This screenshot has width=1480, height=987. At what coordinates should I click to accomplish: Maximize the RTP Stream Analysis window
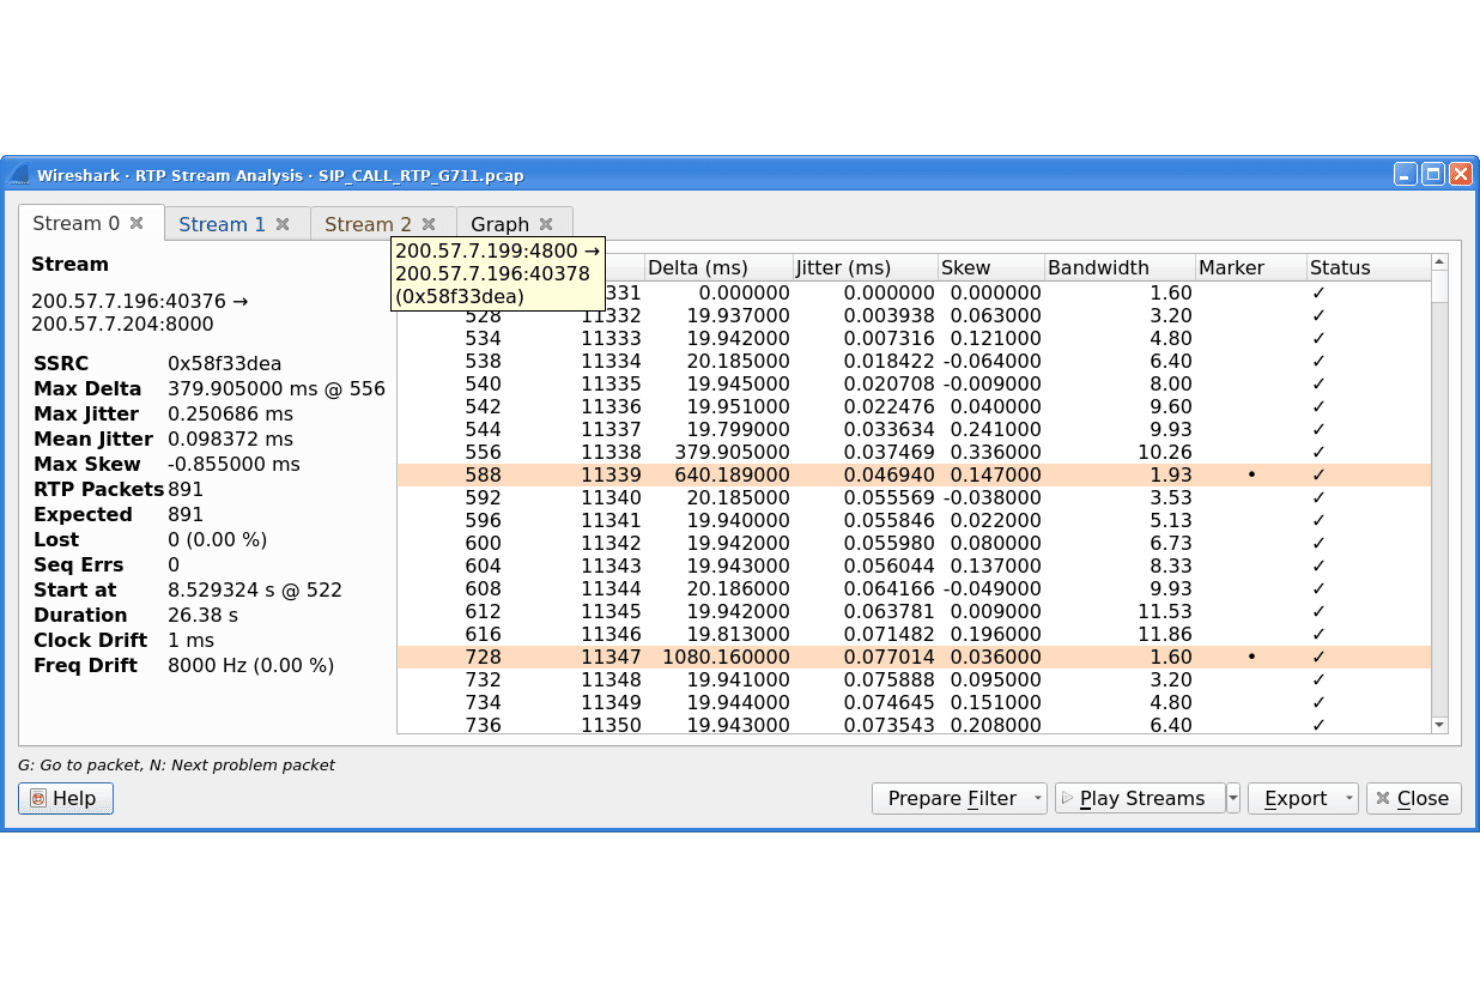[x=1433, y=174]
